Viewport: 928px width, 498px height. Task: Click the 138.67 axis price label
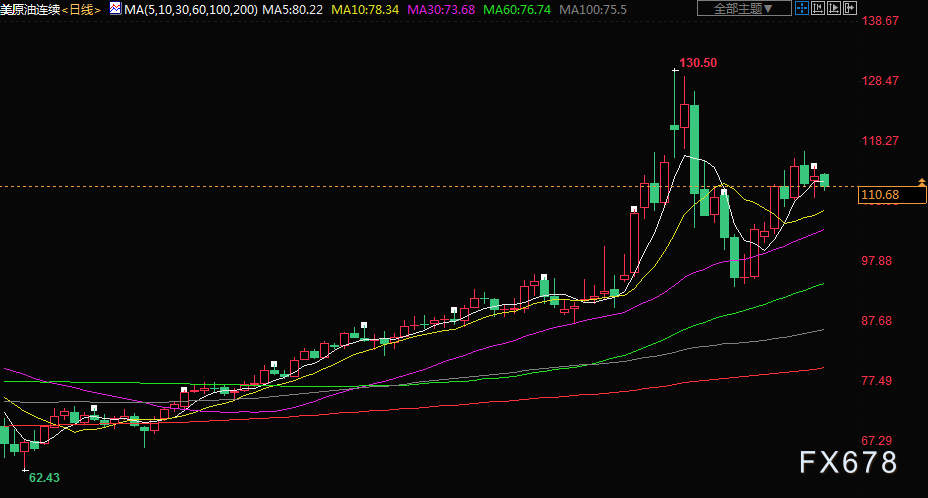[880, 21]
